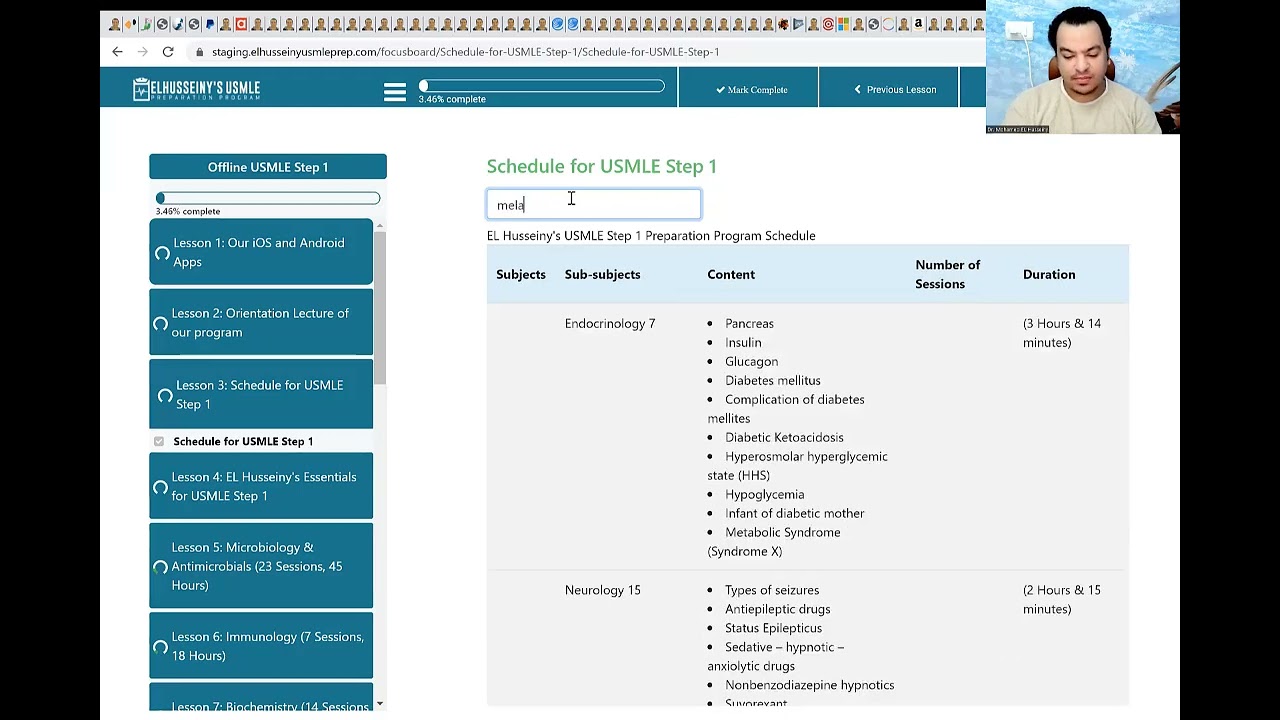This screenshot has width=1280, height=720.
Task: Open the Microsoft-logo browser tab
Action: click(x=843, y=24)
